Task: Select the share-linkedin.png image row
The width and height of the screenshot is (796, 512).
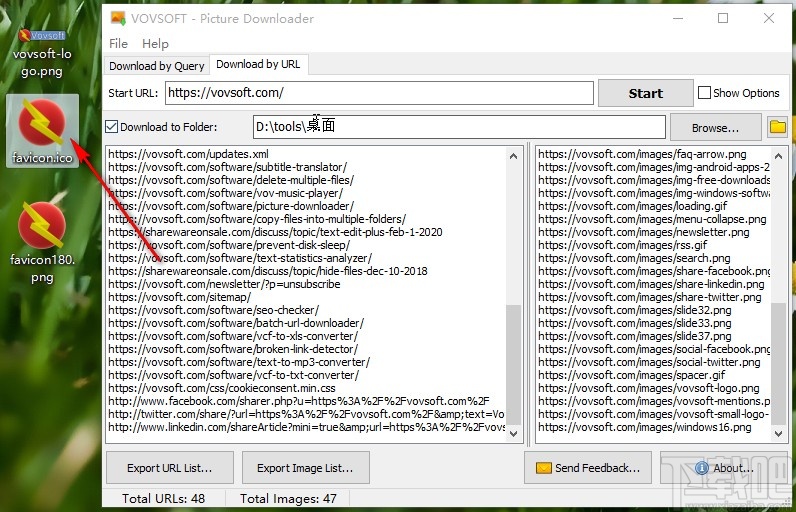Action: 653,284
